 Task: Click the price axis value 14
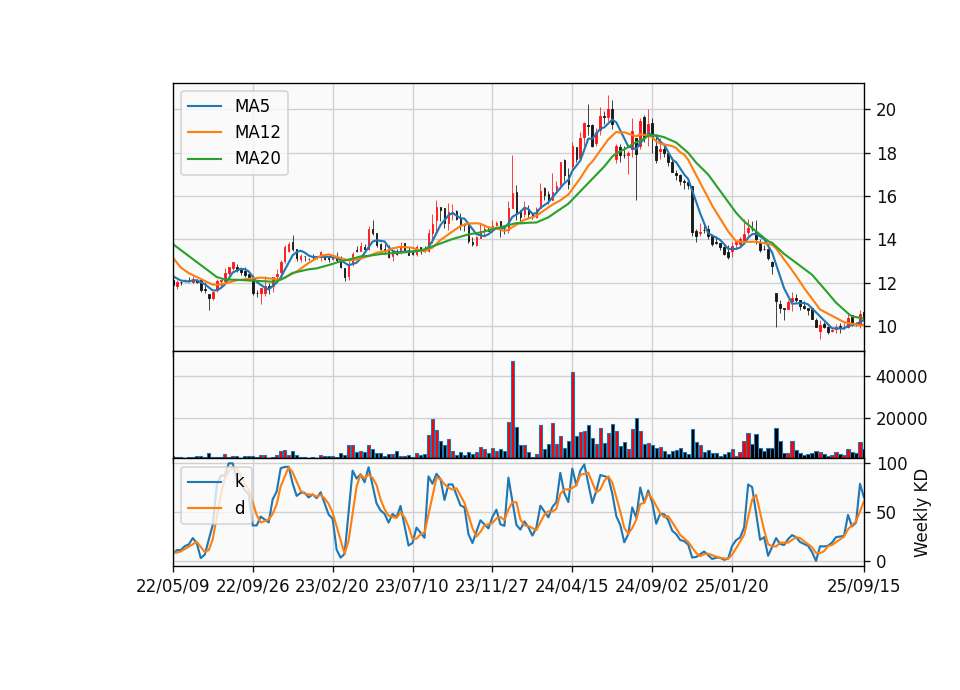coord(886,241)
